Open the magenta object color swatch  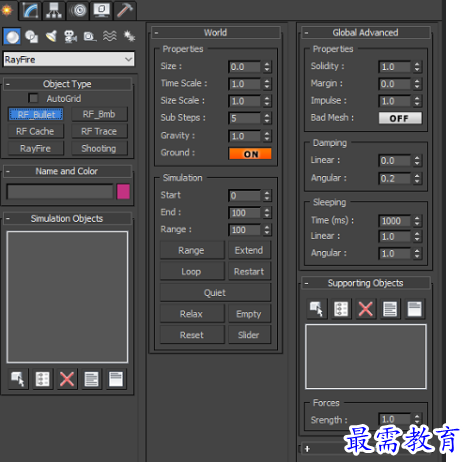tap(123, 192)
